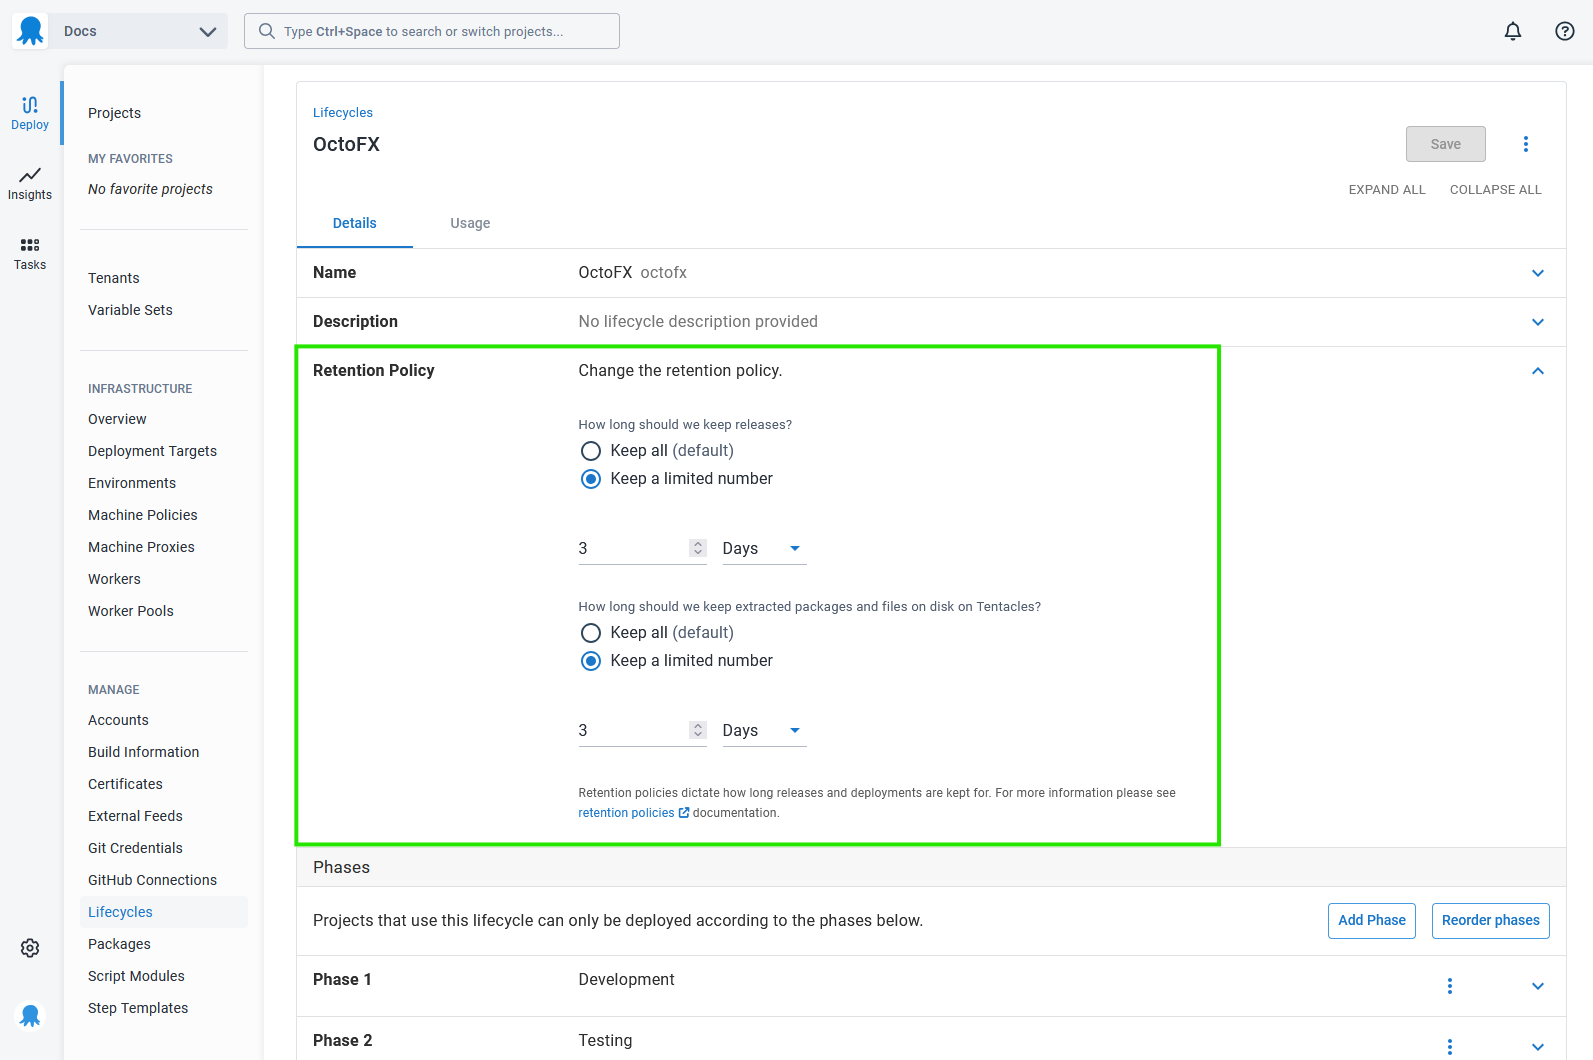Expand Phase 1 Development

click(x=1538, y=986)
